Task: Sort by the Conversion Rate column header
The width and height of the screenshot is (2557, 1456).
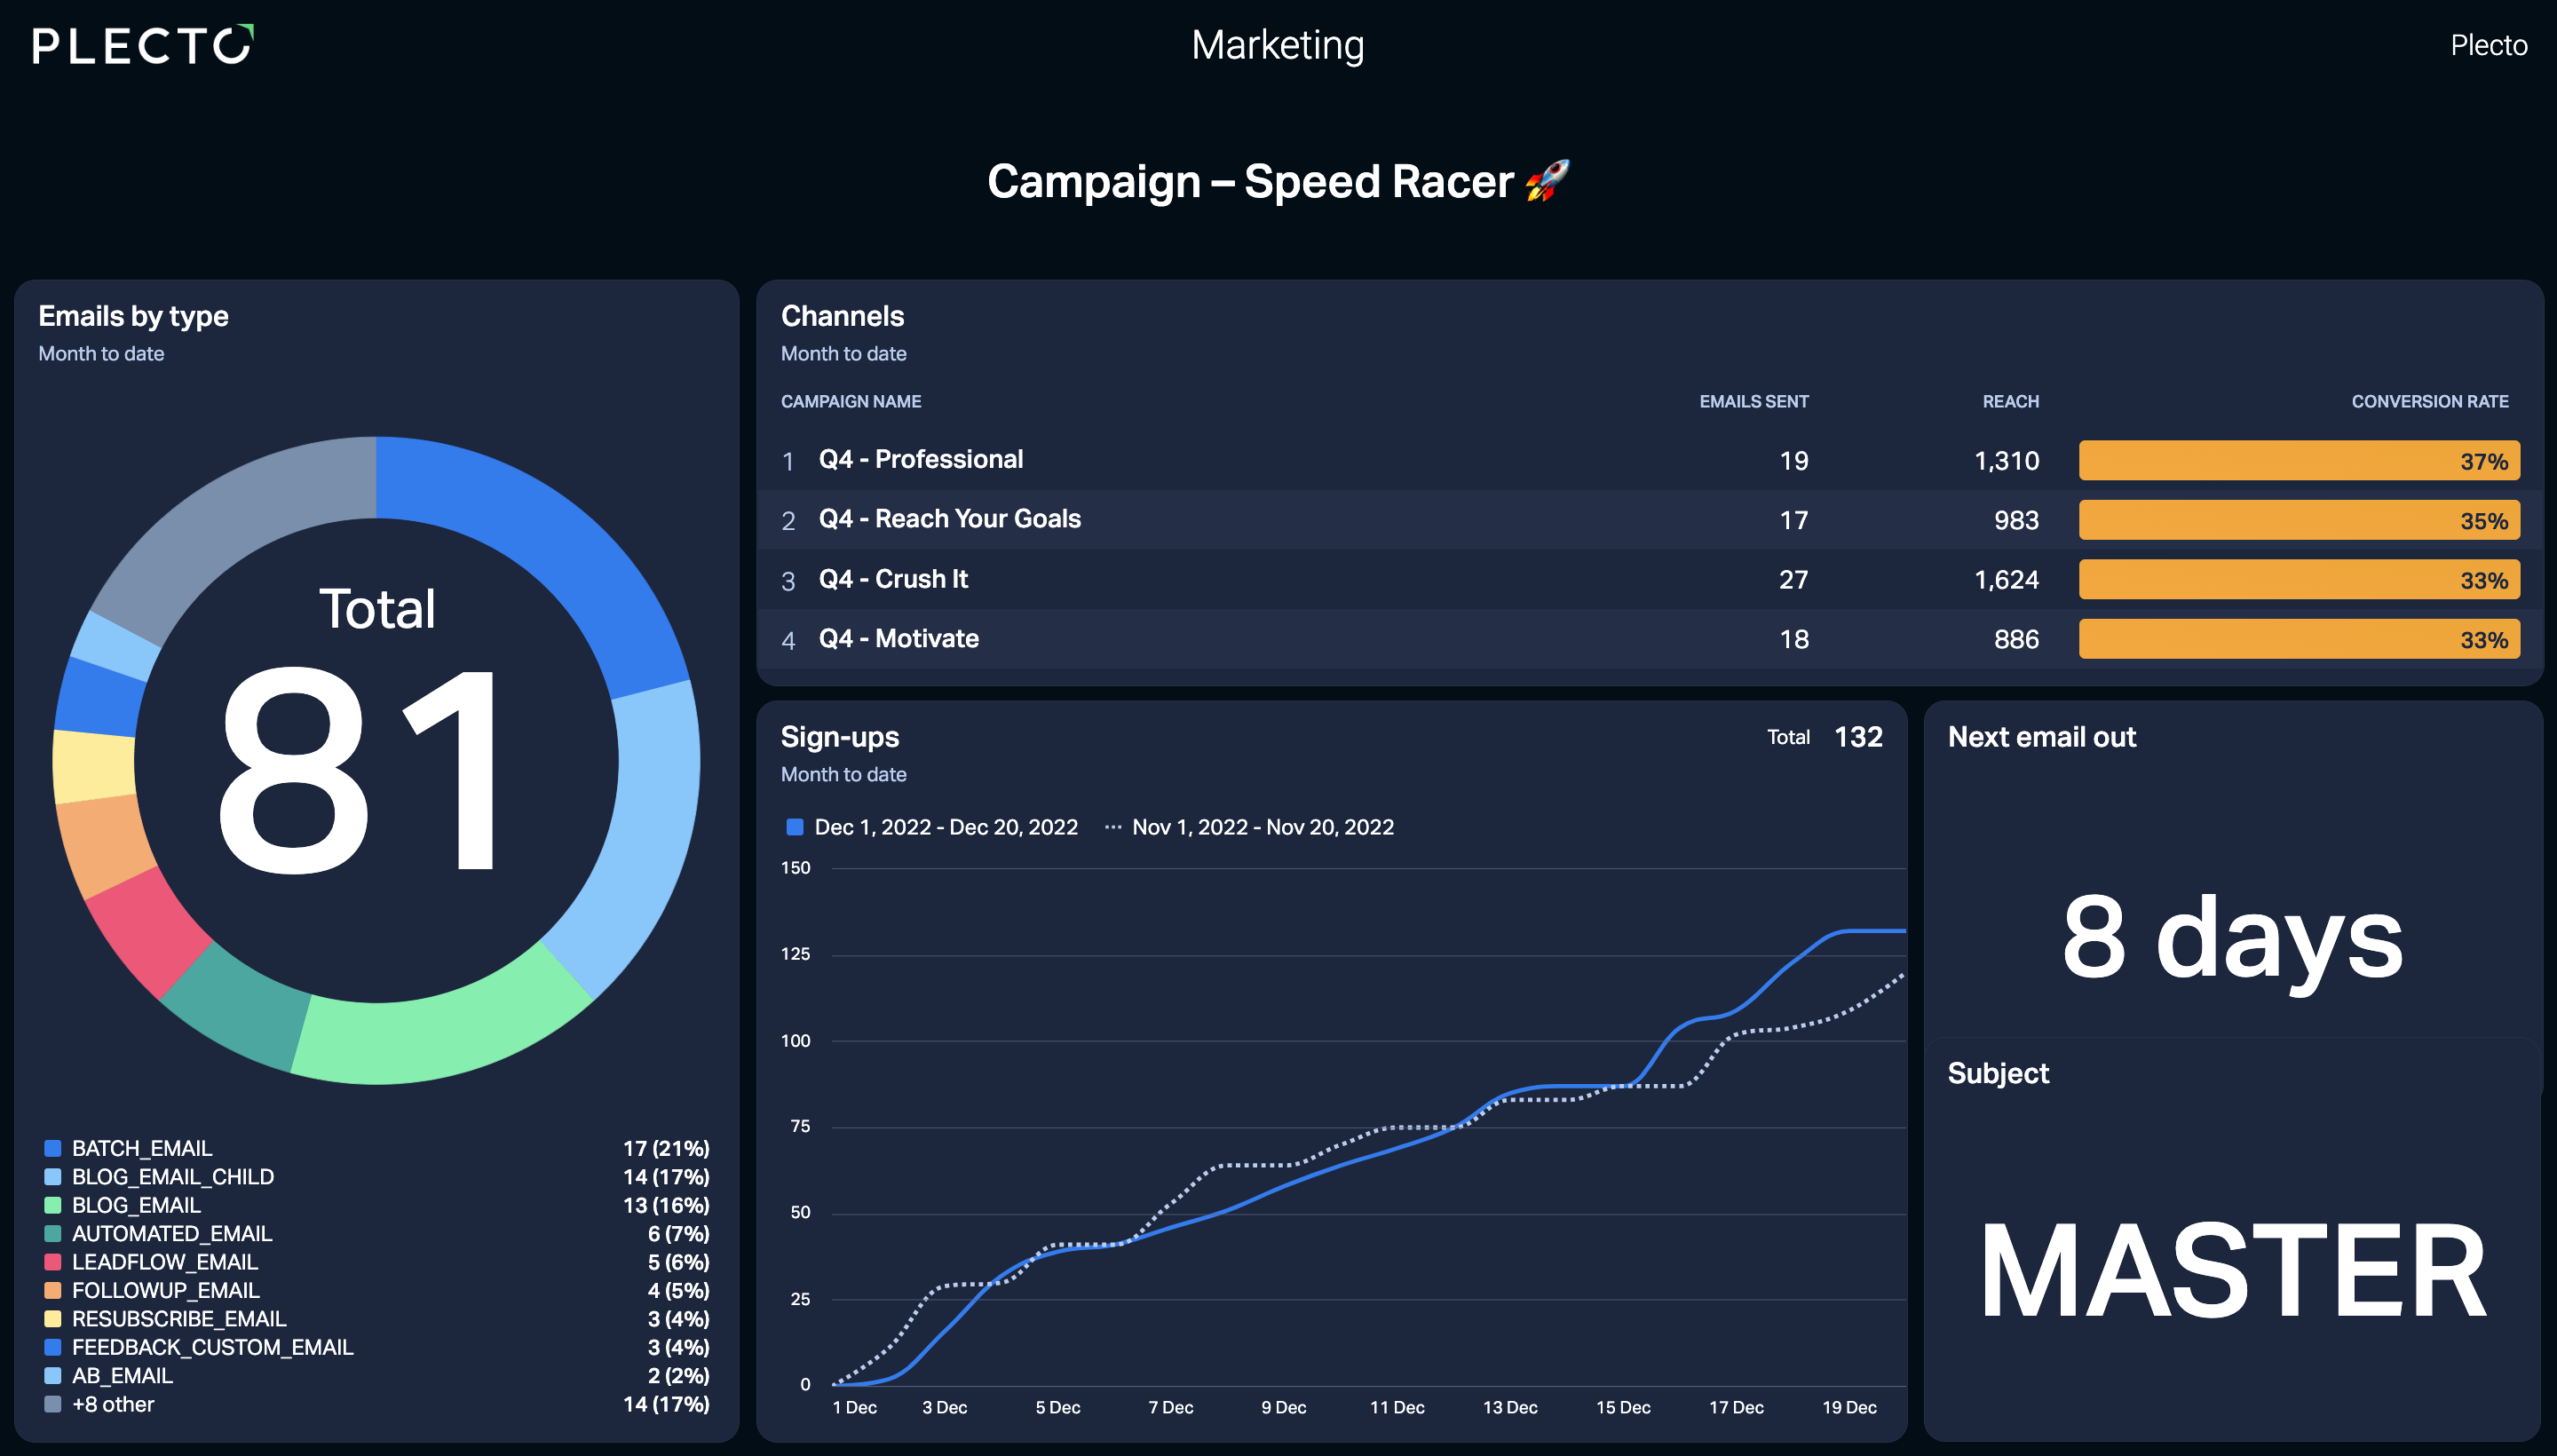Action: (x=2430, y=401)
